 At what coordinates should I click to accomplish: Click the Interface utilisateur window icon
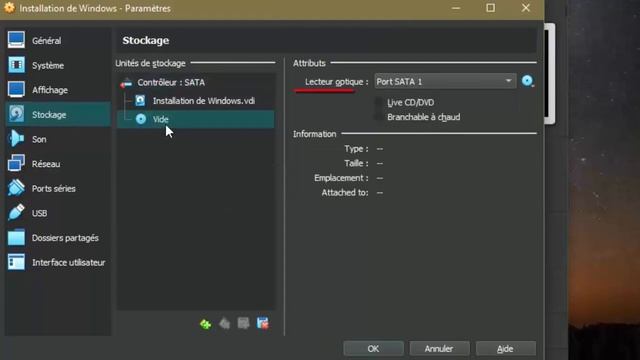[16, 262]
